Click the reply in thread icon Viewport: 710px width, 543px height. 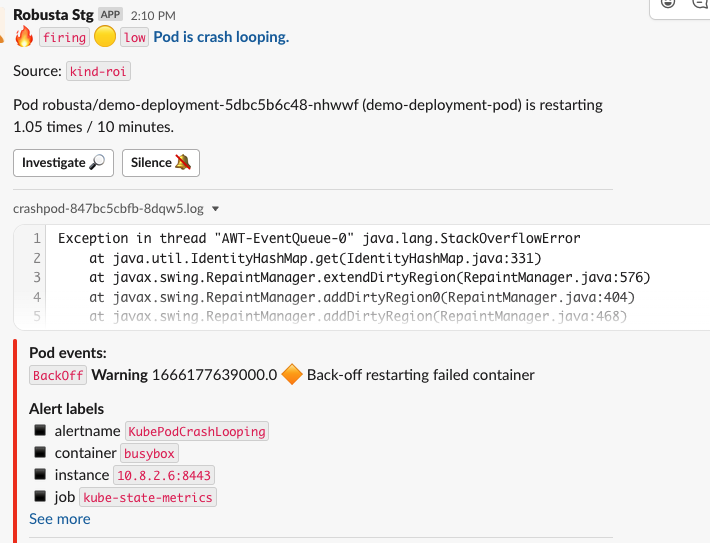700,4
